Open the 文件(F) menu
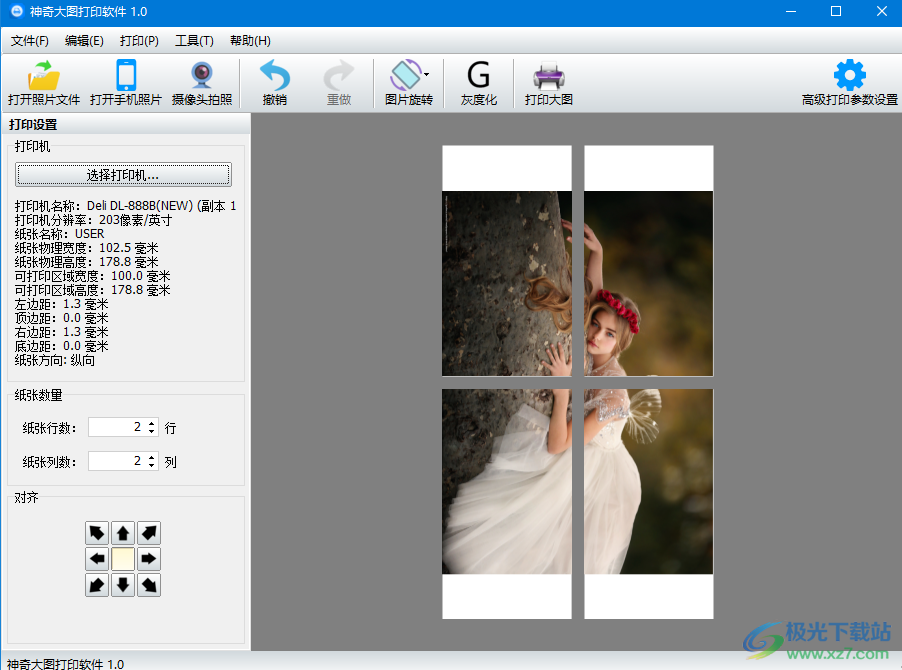Viewport: 902px width, 670px height. (30, 41)
